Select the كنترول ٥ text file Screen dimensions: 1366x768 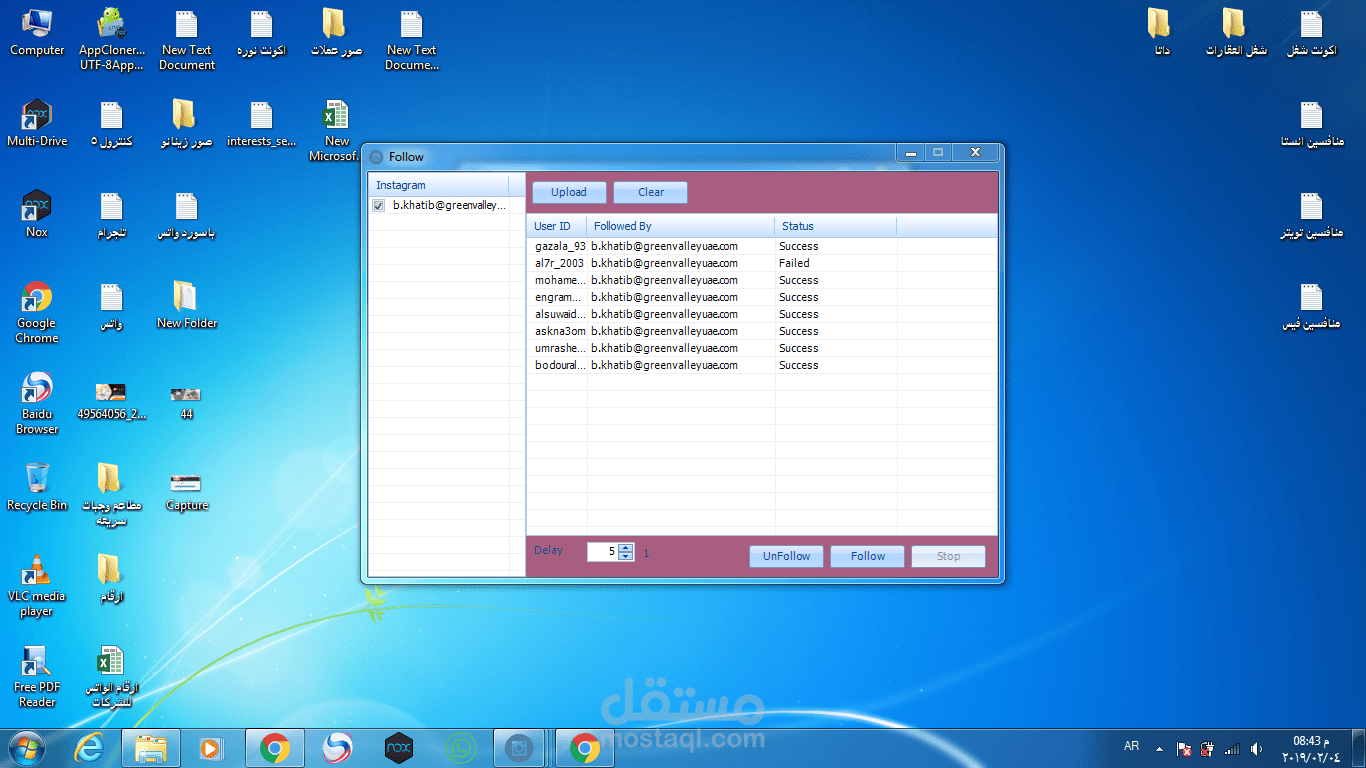[112, 123]
